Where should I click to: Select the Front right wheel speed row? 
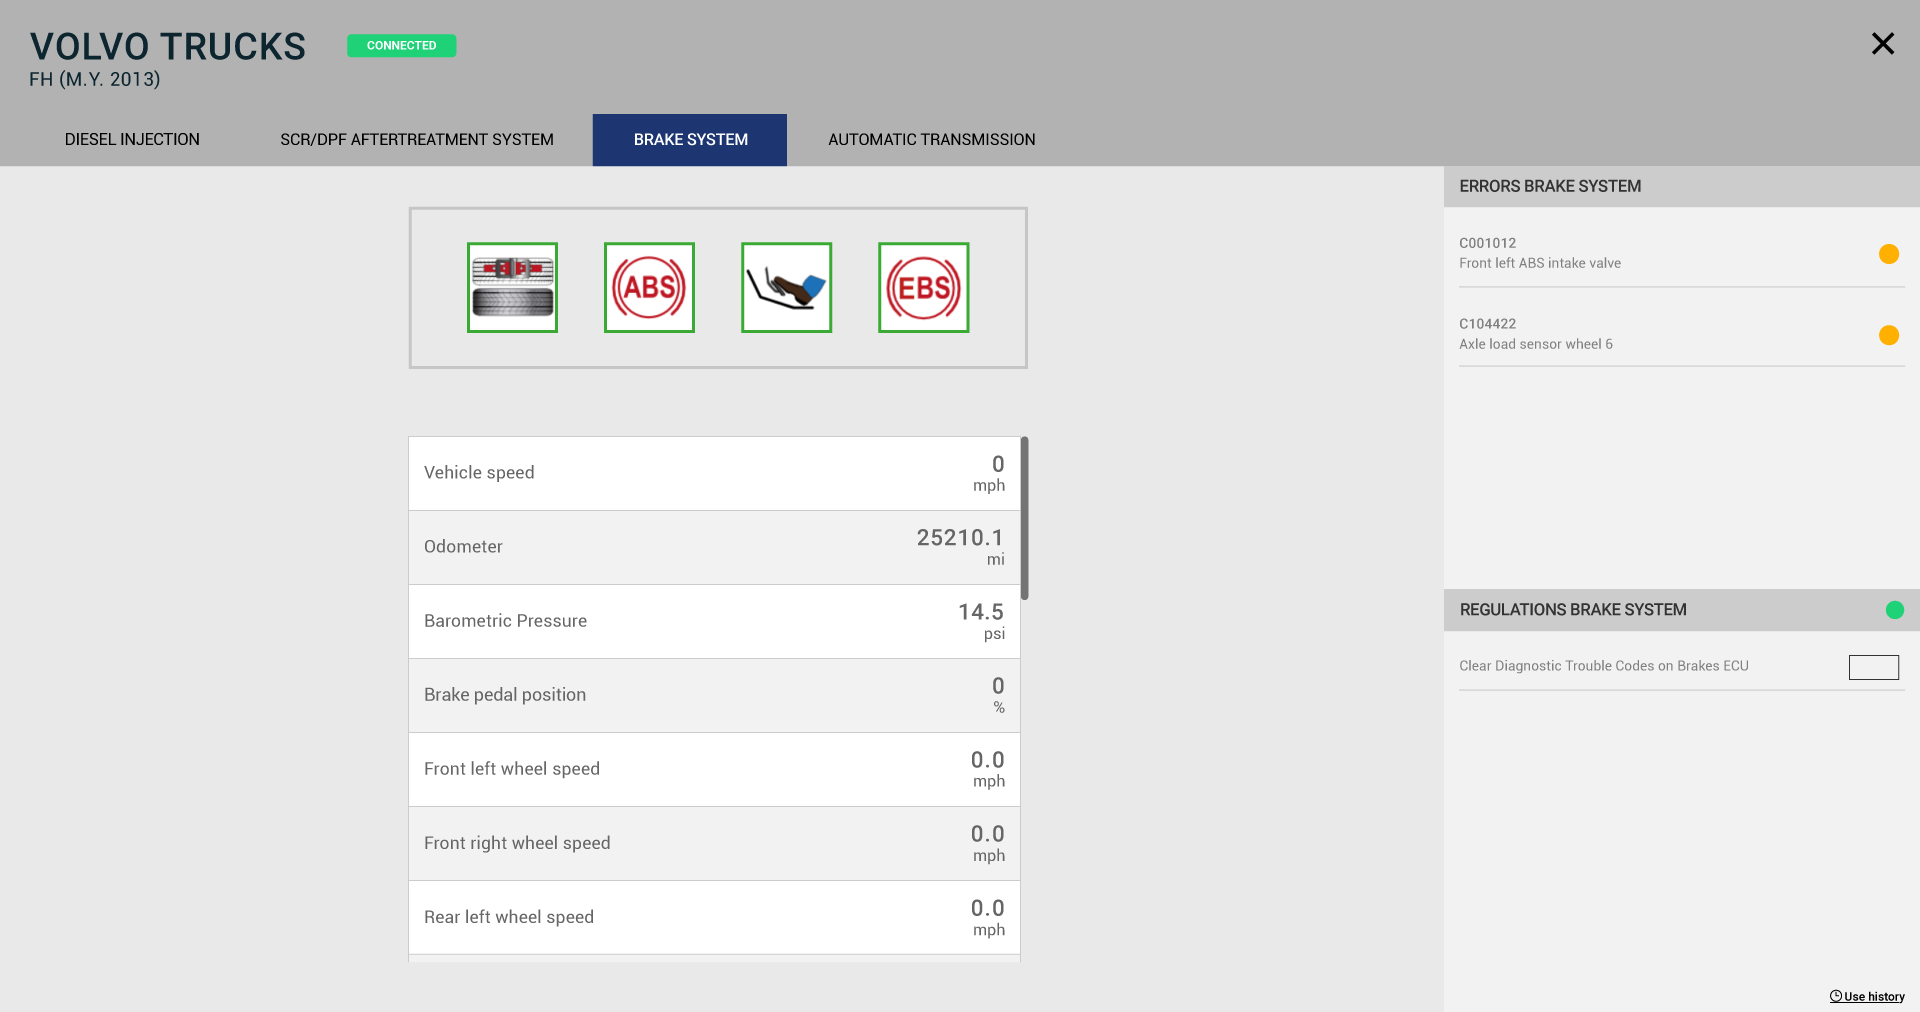pos(714,844)
